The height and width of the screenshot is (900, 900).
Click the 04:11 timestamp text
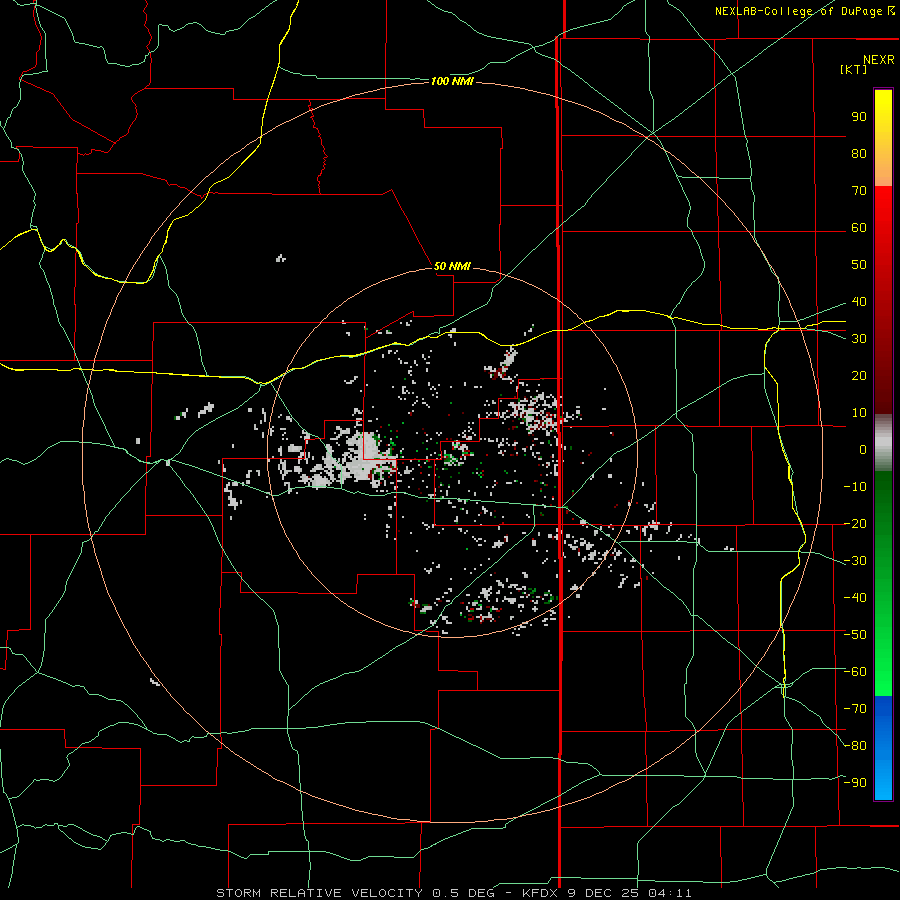(x=670, y=893)
